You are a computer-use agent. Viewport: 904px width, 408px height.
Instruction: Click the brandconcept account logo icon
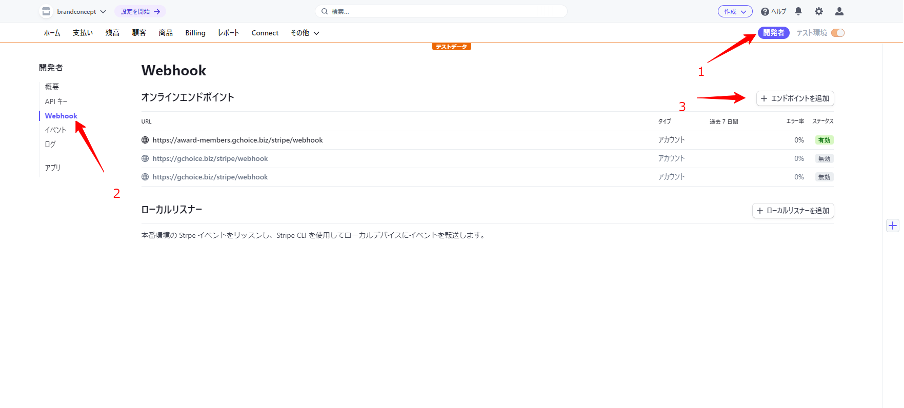click(x=45, y=12)
